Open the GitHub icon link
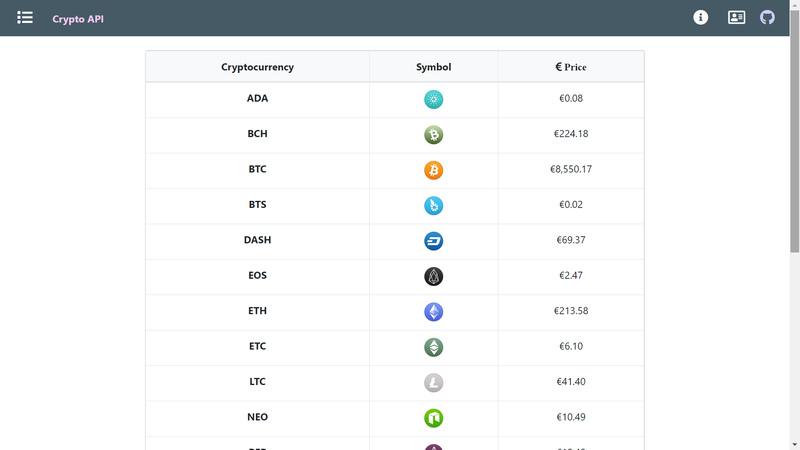The image size is (800, 450). click(767, 17)
